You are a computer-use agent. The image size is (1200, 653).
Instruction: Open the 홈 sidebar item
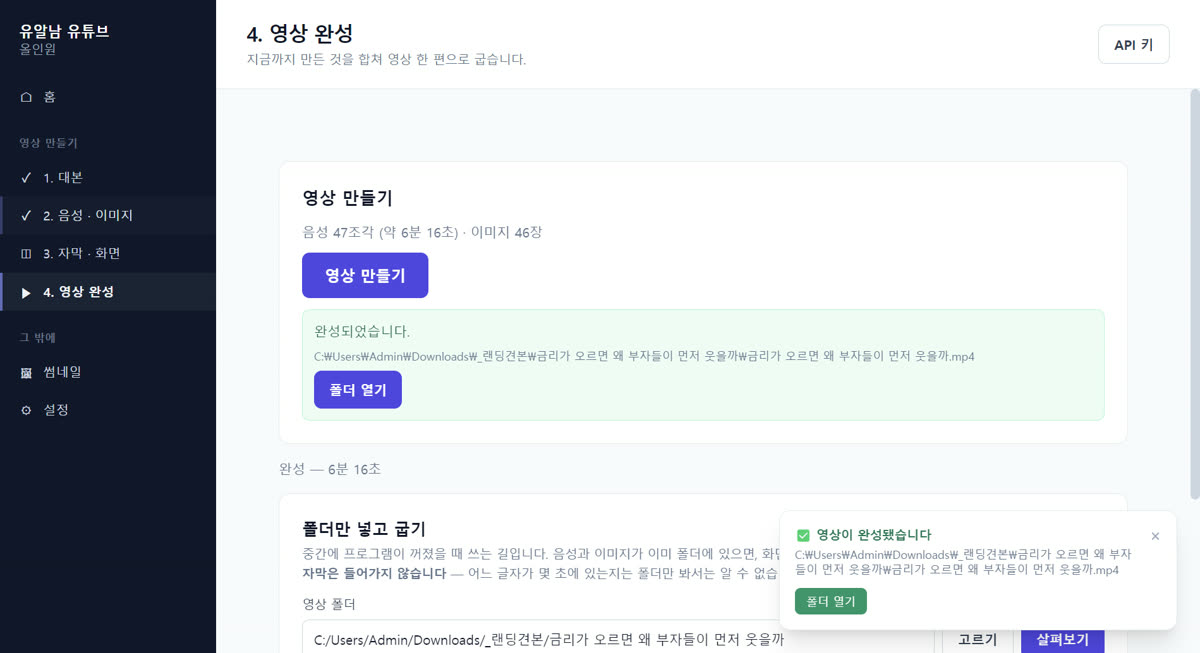[x=108, y=97]
